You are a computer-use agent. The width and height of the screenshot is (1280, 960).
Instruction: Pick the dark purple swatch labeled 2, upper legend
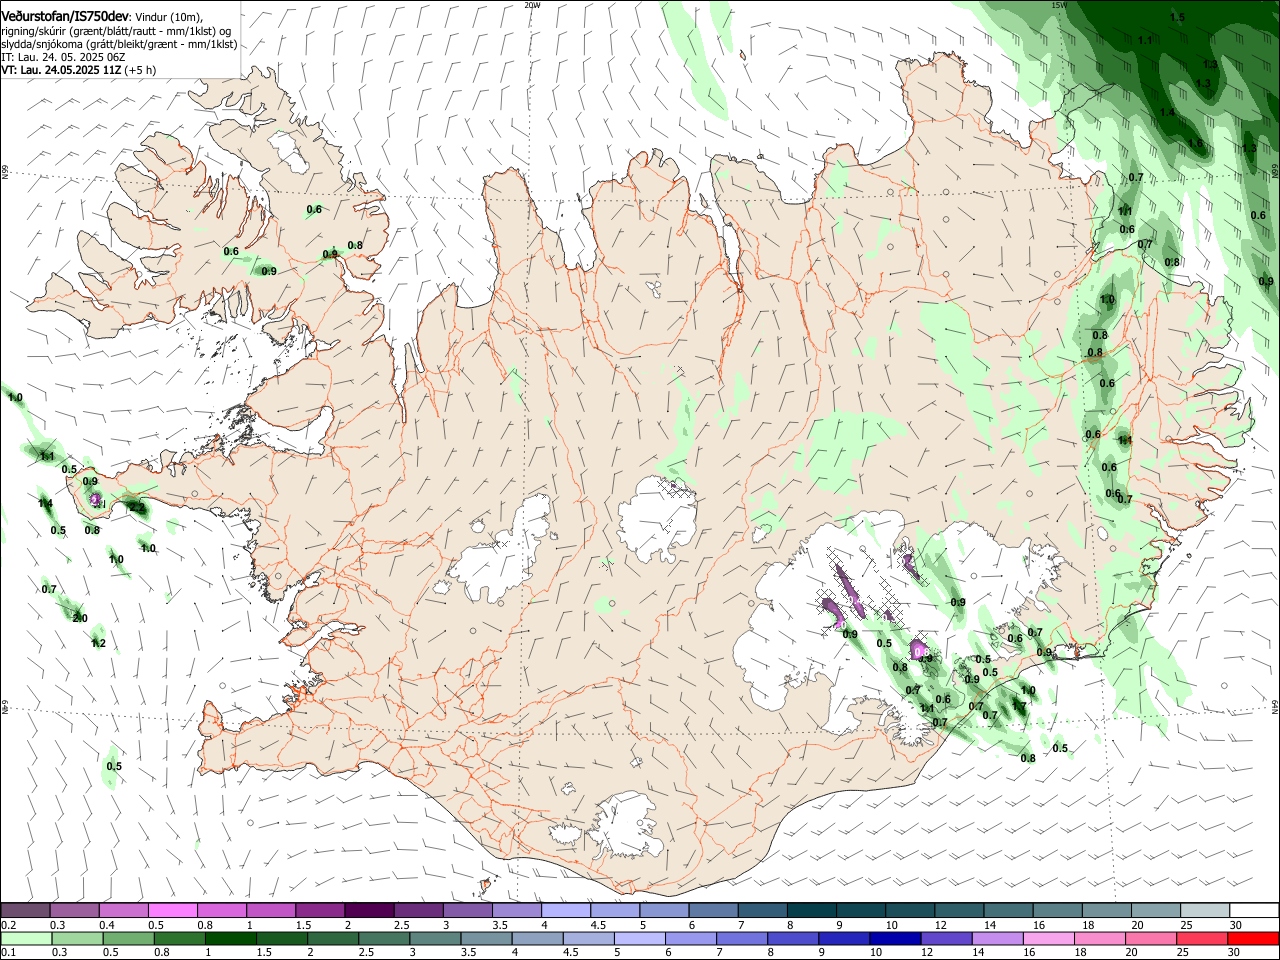tap(369, 911)
